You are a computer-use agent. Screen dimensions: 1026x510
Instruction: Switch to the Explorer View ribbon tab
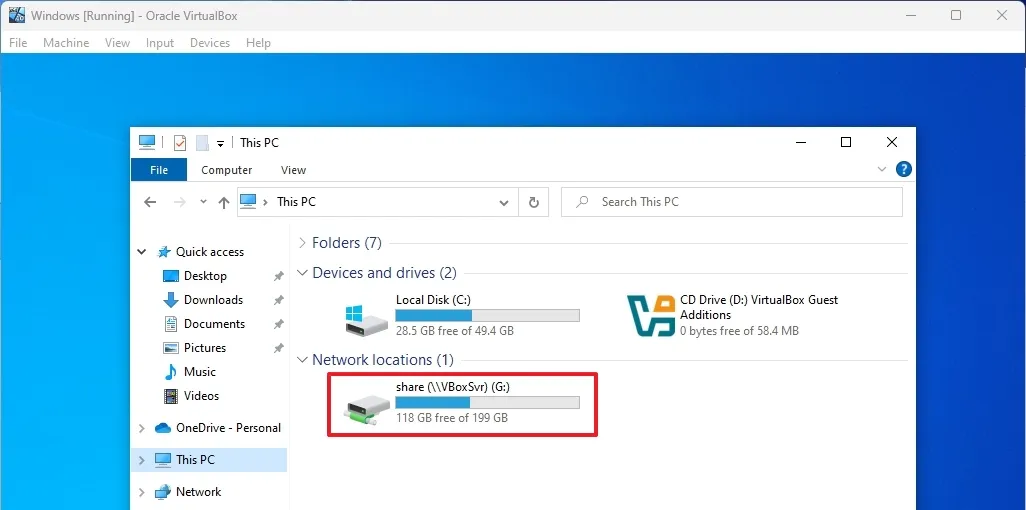point(293,170)
